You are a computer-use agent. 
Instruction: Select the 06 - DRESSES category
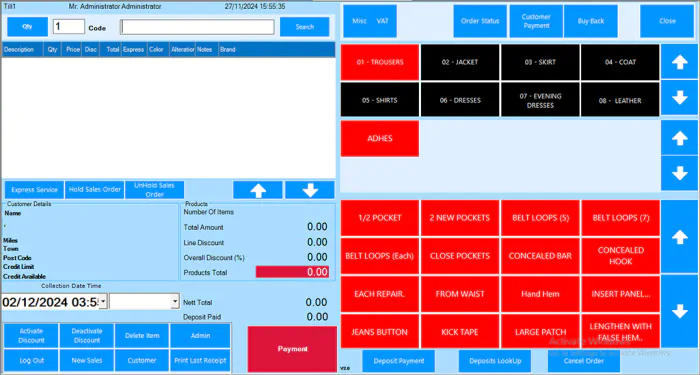(x=460, y=100)
